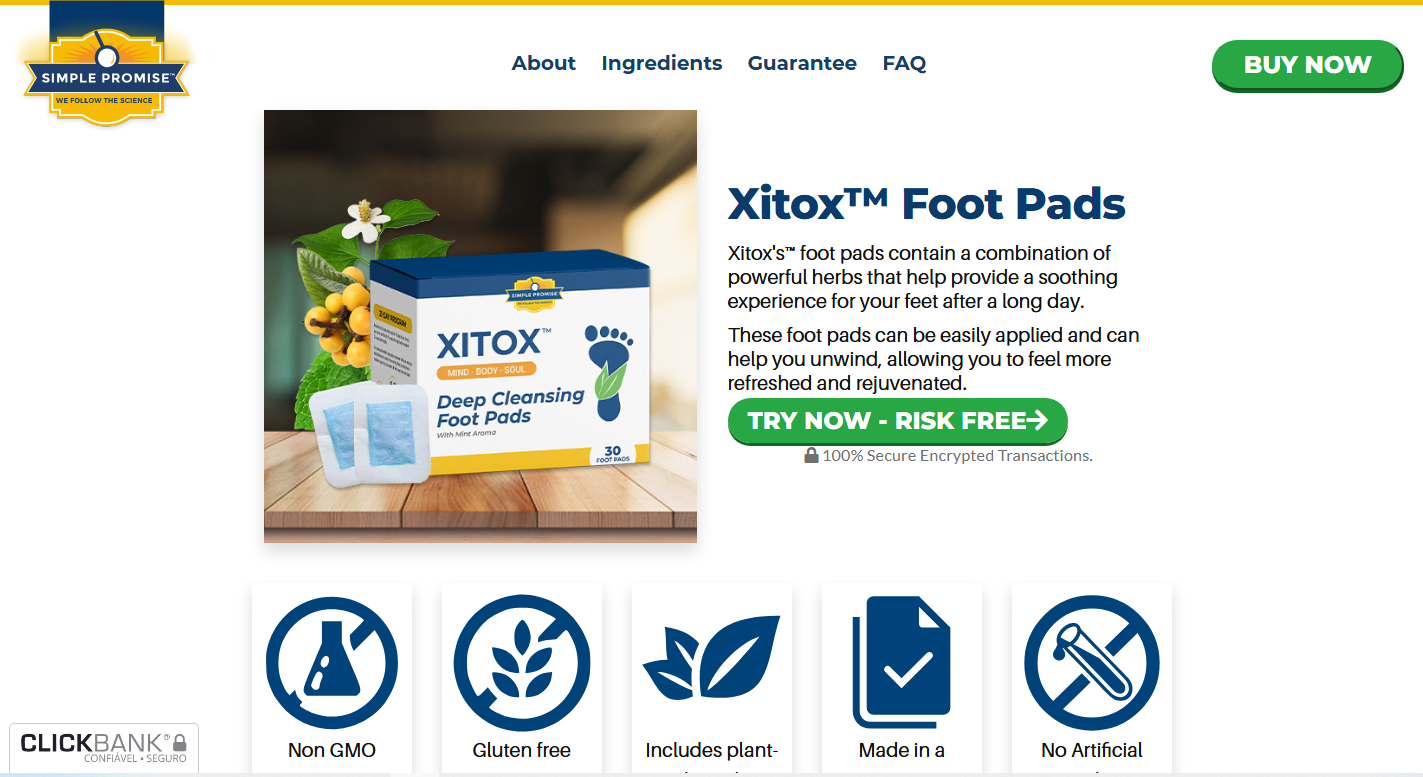1423x777 pixels.
Task: Click the No Artificial test tube icon
Action: (1092, 663)
